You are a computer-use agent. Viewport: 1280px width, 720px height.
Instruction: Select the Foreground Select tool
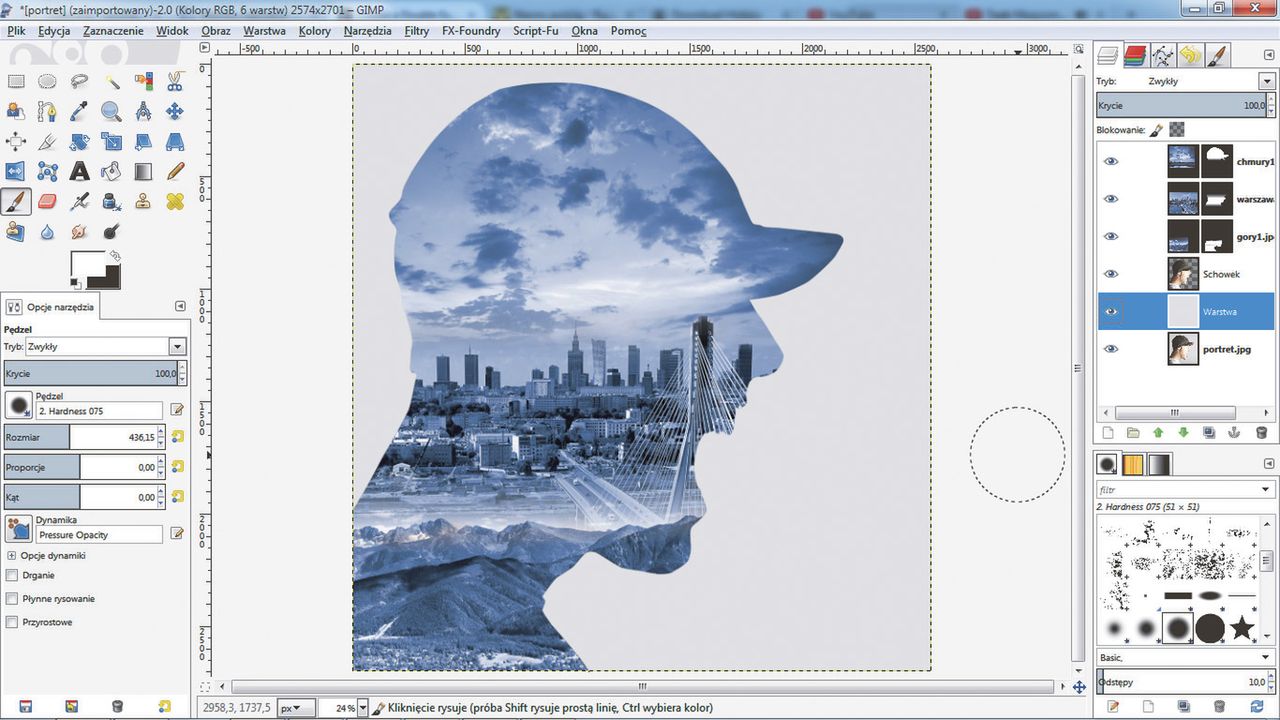coord(15,112)
